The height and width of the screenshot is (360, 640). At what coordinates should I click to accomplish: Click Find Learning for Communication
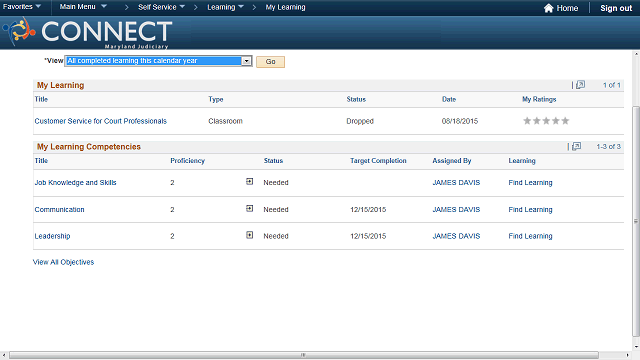click(x=530, y=209)
